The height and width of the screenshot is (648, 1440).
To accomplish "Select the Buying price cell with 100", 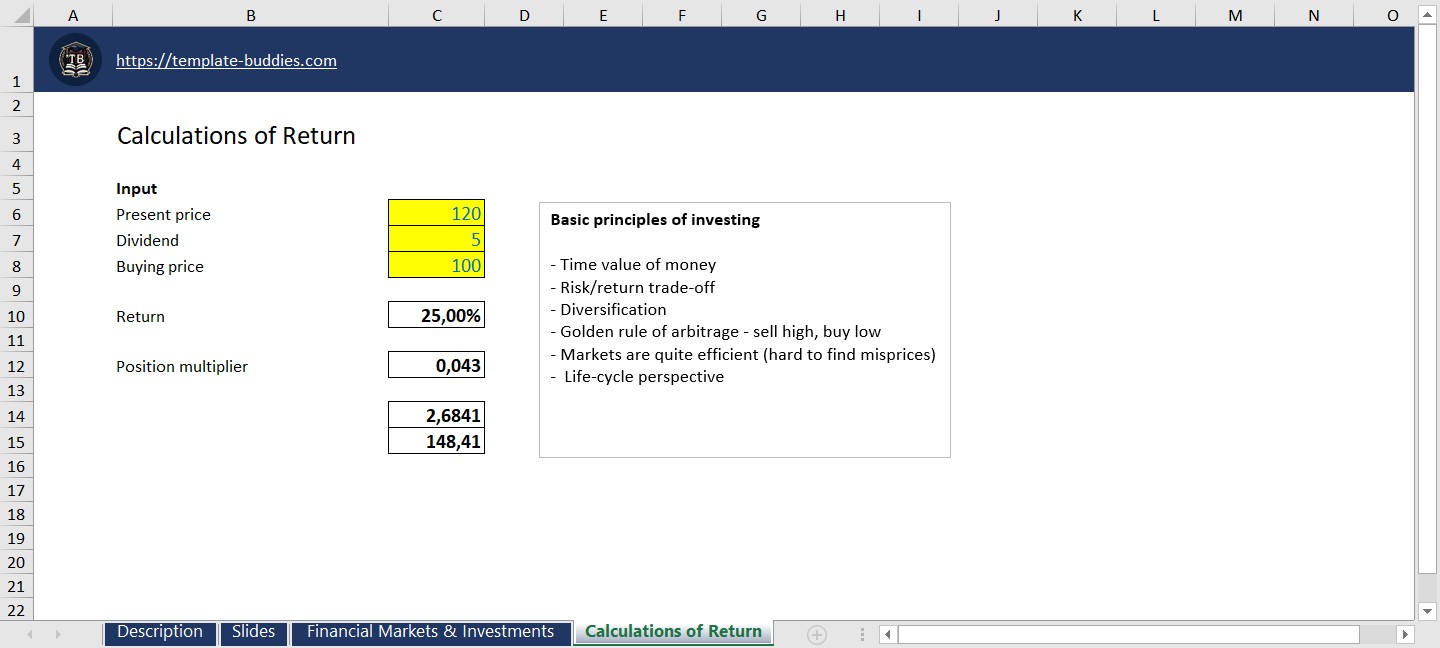I will [x=436, y=265].
